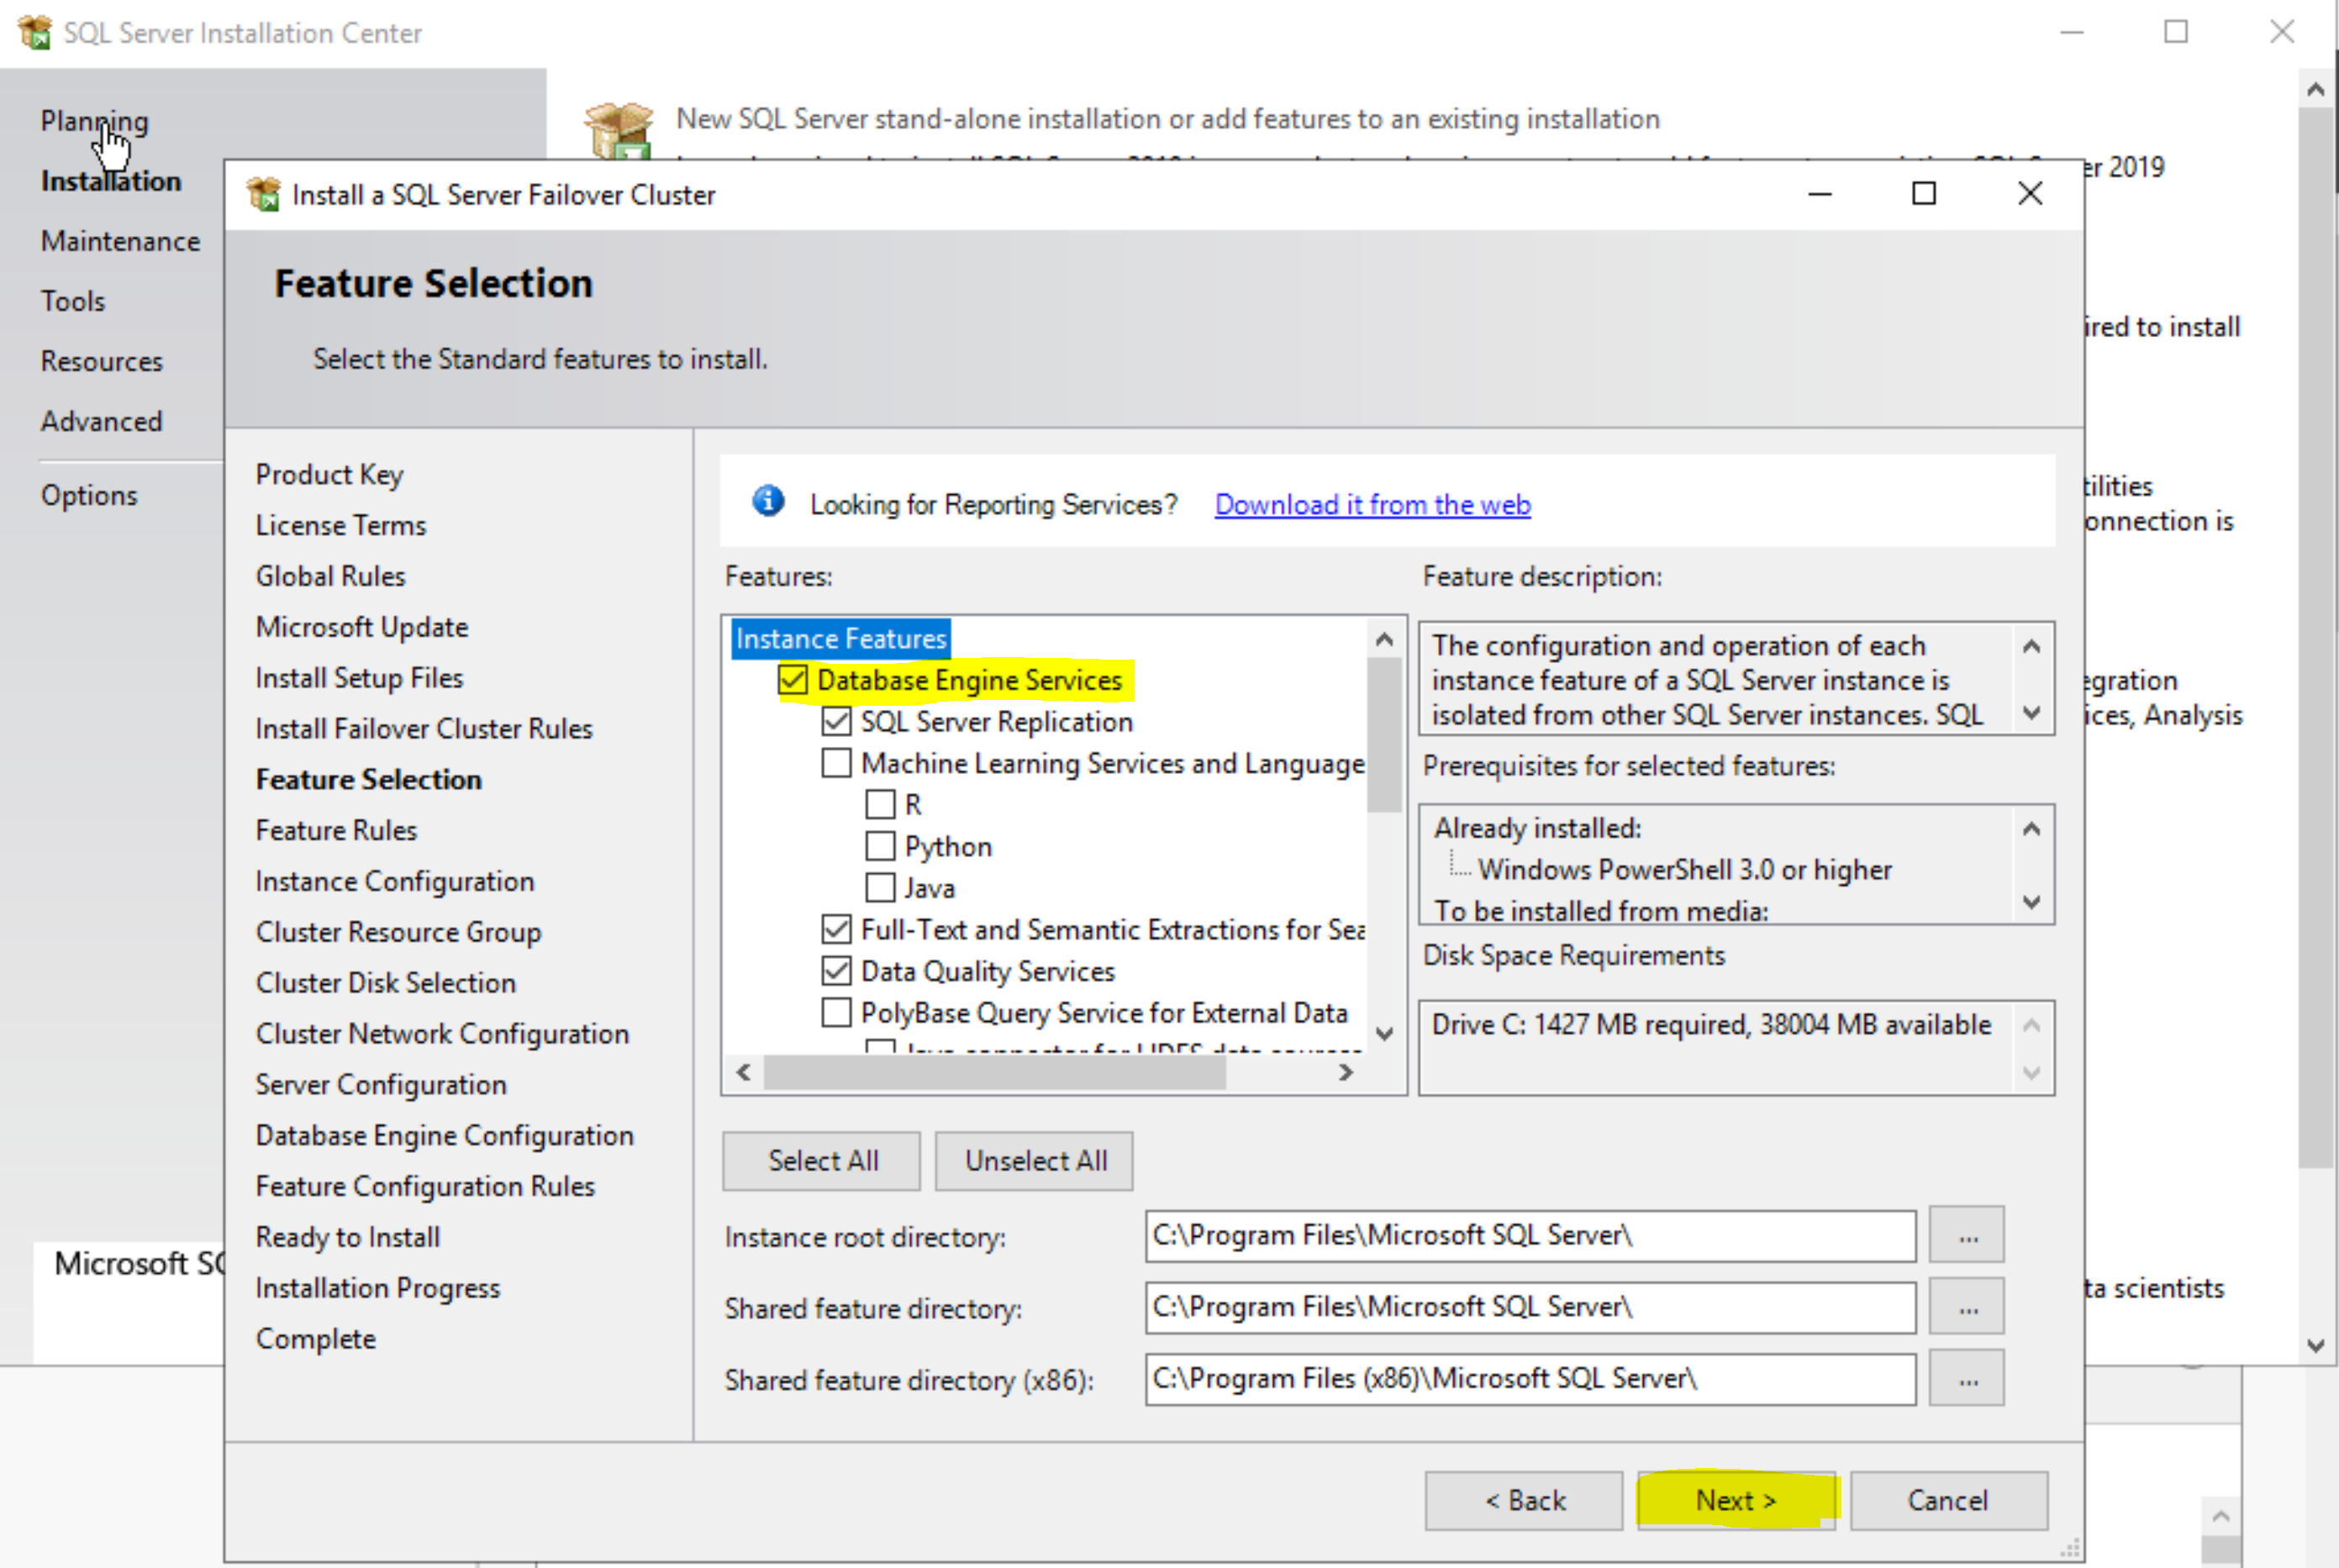Viewport: 2339px width, 1568px height.
Task: Click the Shared feature directory path field
Action: [x=1530, y=1307]
